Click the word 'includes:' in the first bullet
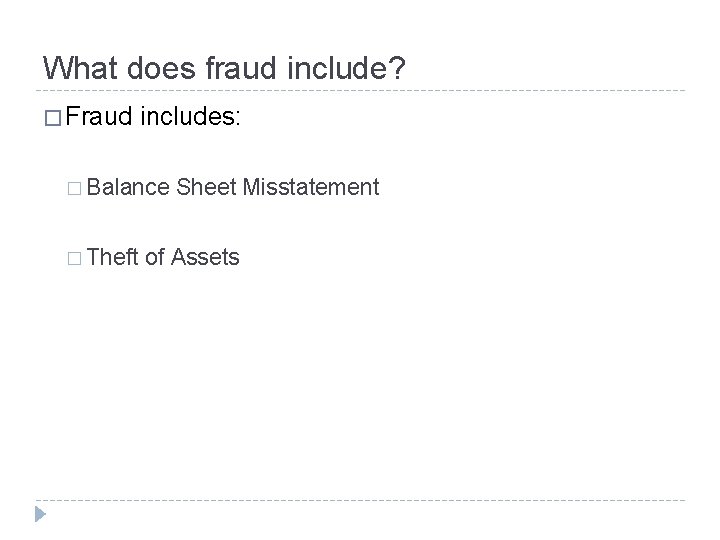The image size is (720, 540). coord(190,117)
